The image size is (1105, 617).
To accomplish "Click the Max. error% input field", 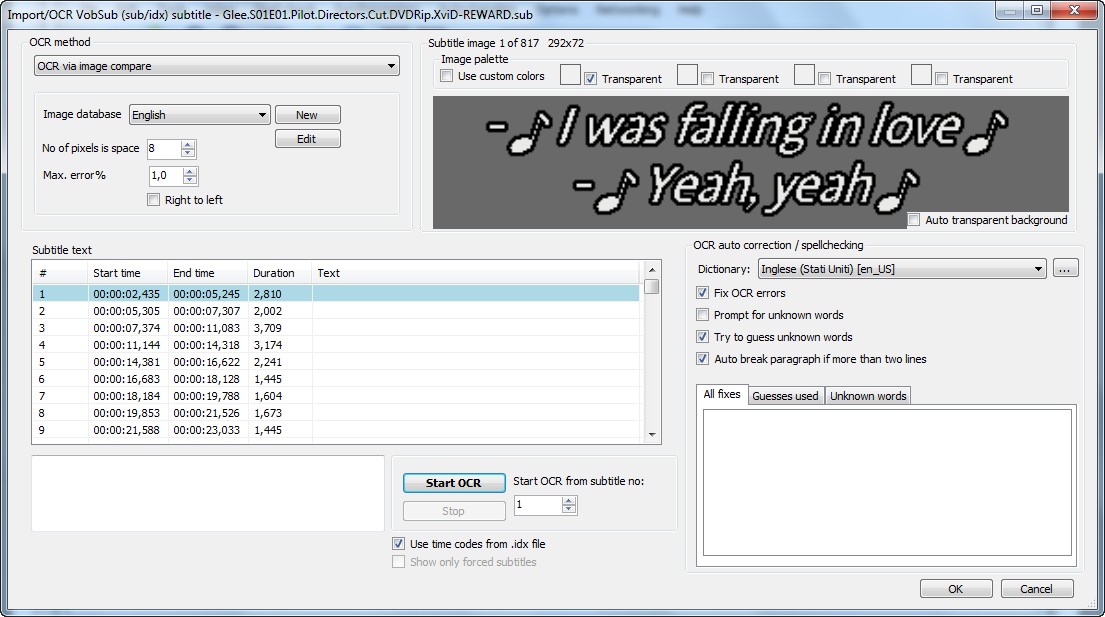I will click(166, 175).
